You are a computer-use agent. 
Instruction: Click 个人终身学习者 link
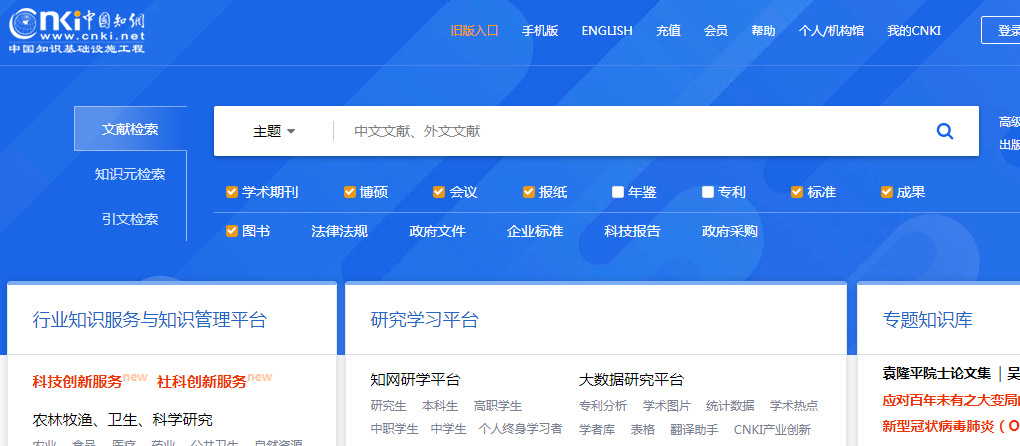pyautogui.click(x=520, y=430)
